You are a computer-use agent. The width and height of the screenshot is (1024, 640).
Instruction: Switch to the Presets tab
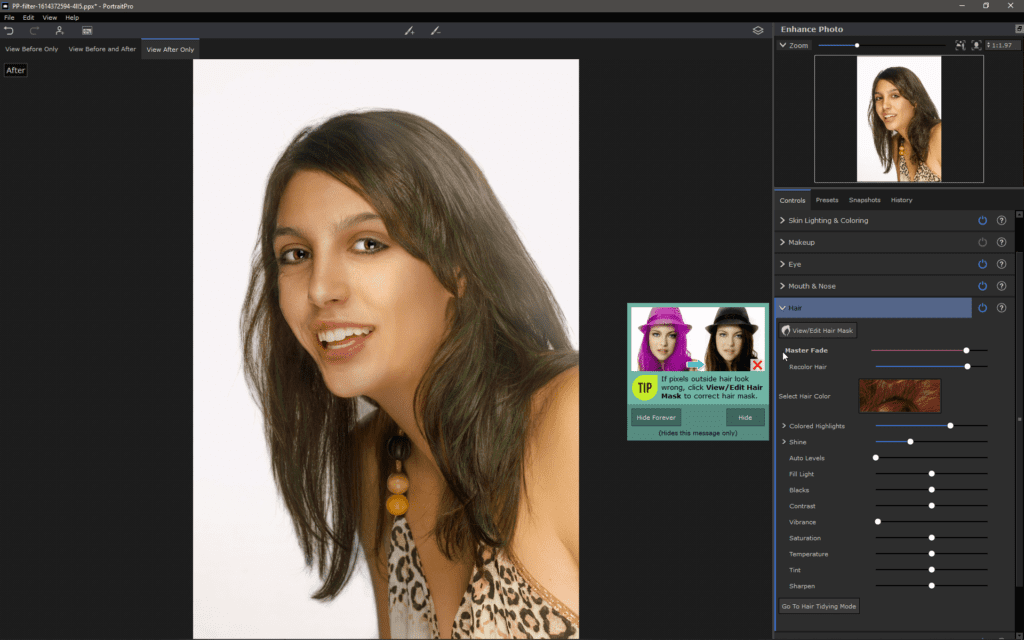[827, 200]
